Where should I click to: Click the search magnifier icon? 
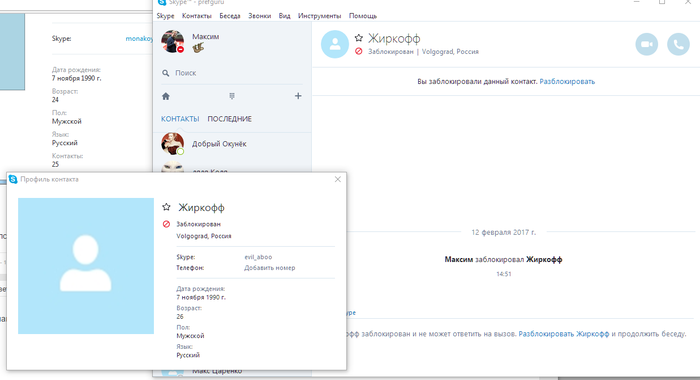coord(166,73)
